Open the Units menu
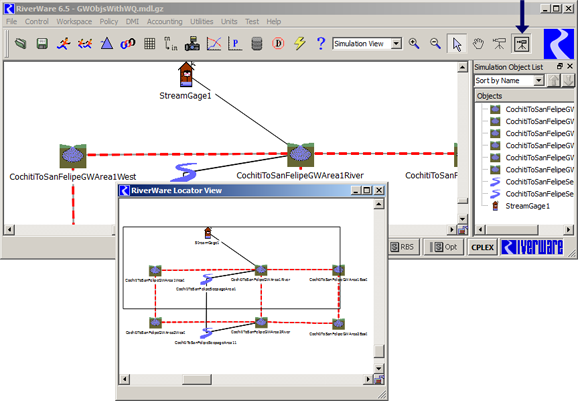This screenshot has width=578, height=401. pyautogui.click(x=229, y=22)
